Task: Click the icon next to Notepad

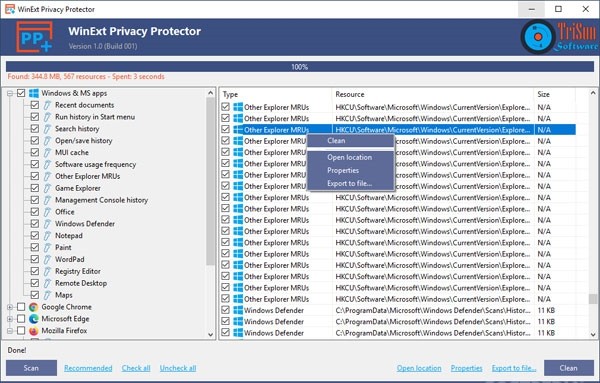Action: coord(47,236)
